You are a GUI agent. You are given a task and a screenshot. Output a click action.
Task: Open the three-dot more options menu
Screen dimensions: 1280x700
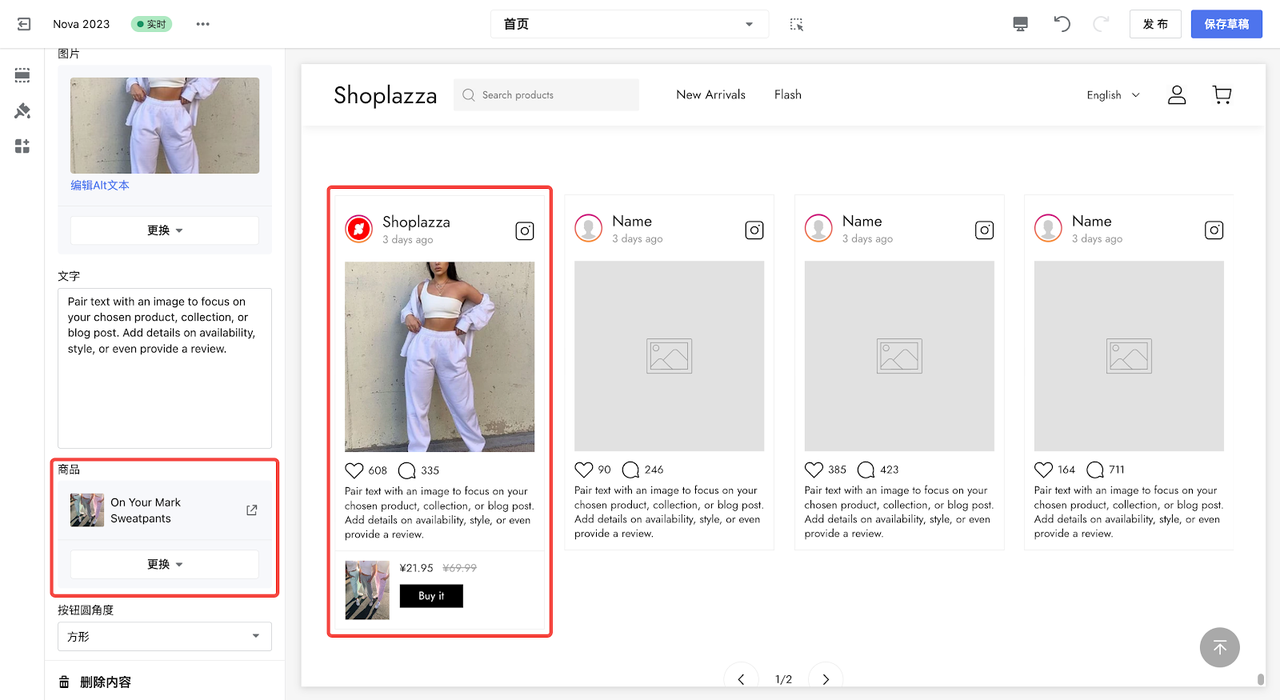click(203, 24)
